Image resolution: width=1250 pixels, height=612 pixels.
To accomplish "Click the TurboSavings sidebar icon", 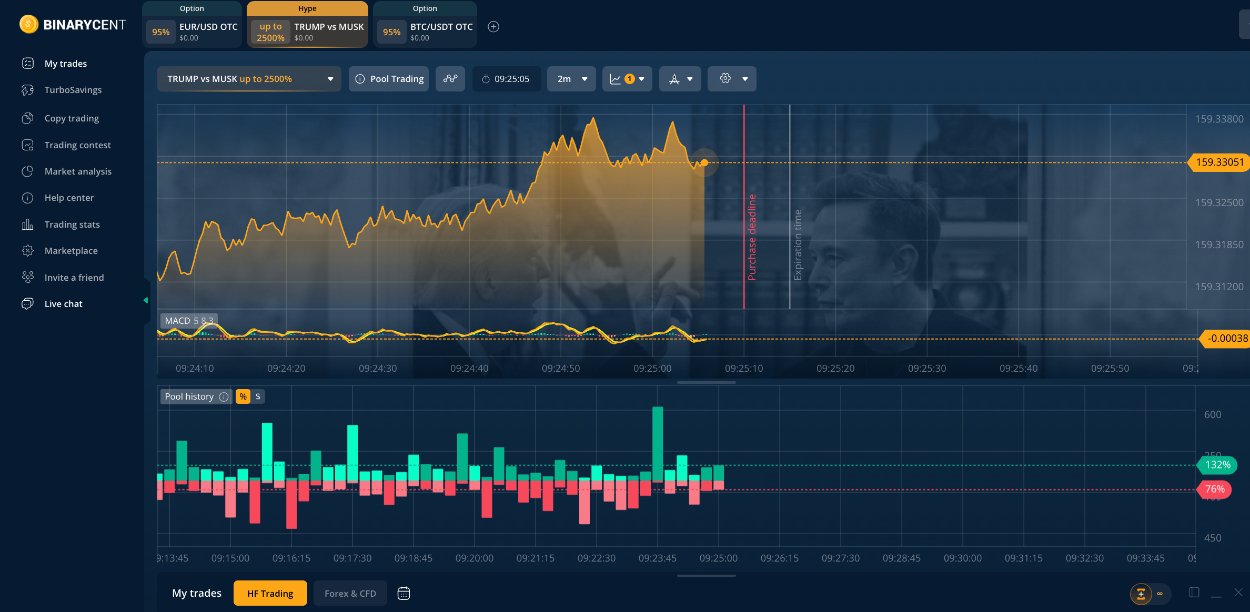I will pyautogui.click(x=28, y=90).
